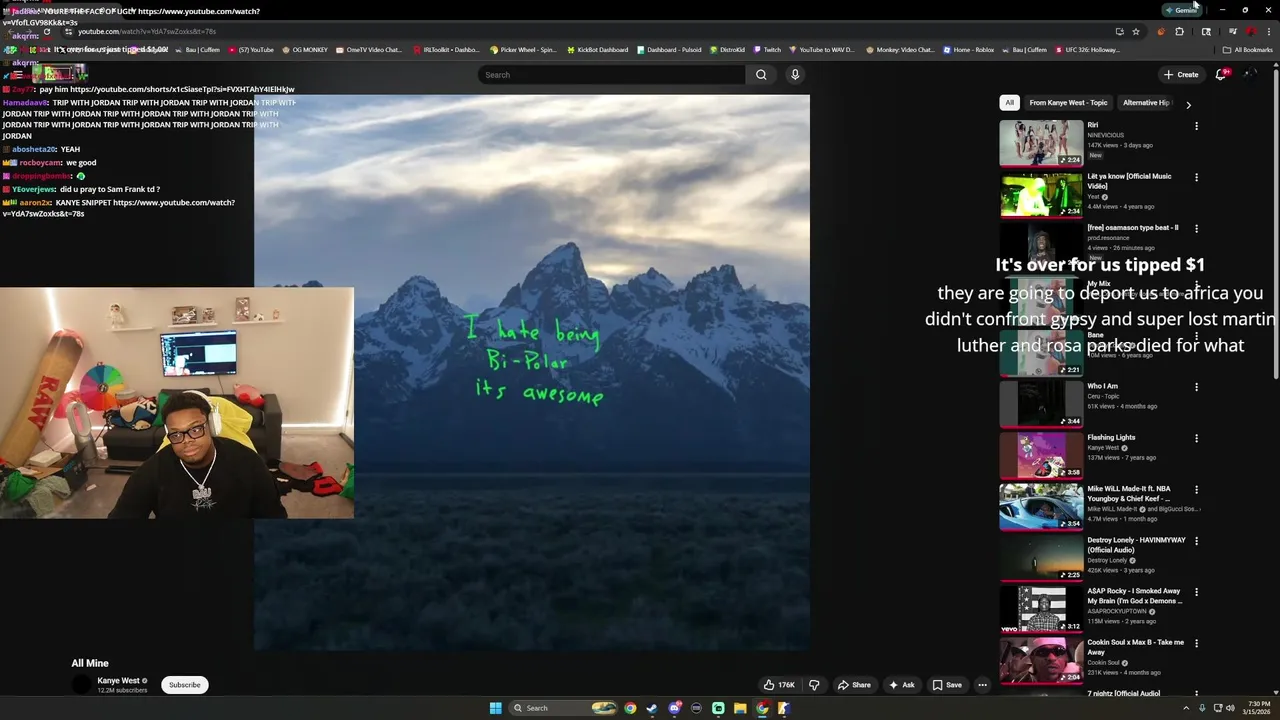Click the microphone icon in system tray
The image size is (1280, 720).
coord(1202,708)
